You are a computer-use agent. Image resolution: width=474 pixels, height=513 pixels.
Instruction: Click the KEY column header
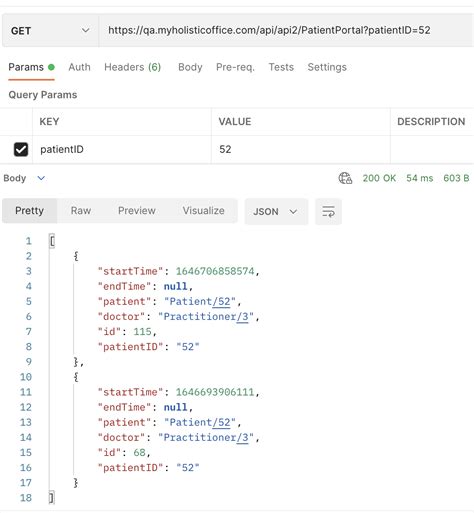(49, 122)
